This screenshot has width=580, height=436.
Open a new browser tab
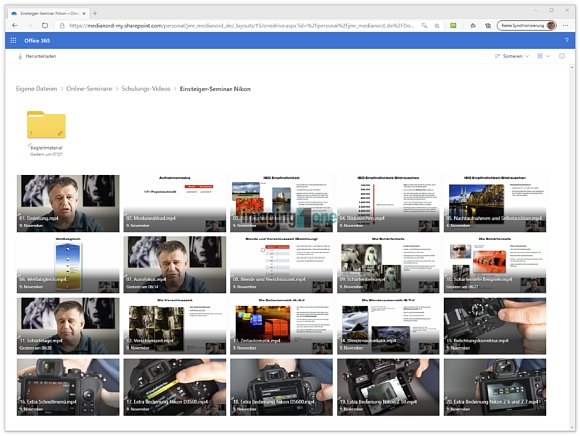[95, 13]
